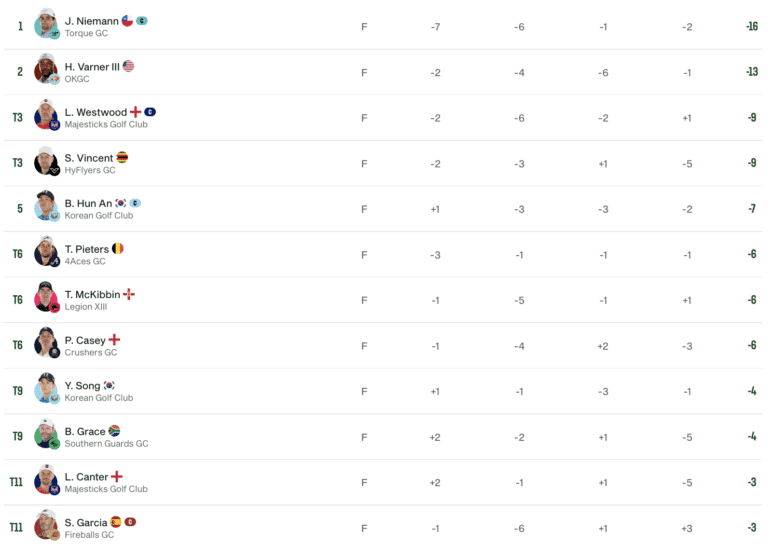Screen dimensions: 770x546
Task: Click the captain badge next to B. Hun An
Action: (x=135, y=203)
